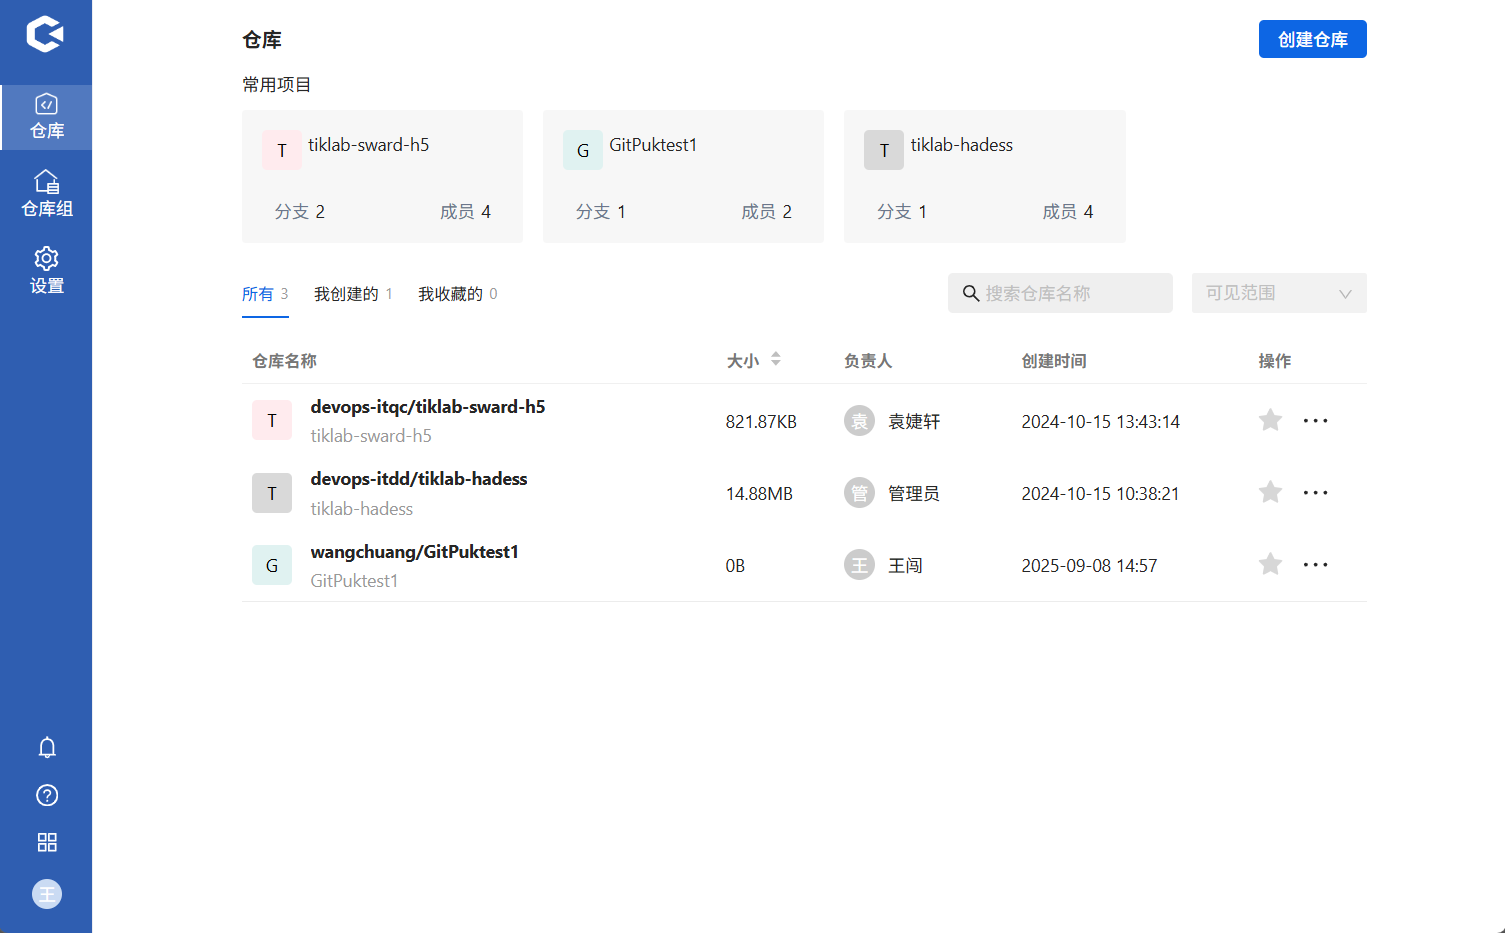Click the 创建时间 column header
Image resolution: width=1505 pixels, height=933 pixels.
1054,361
